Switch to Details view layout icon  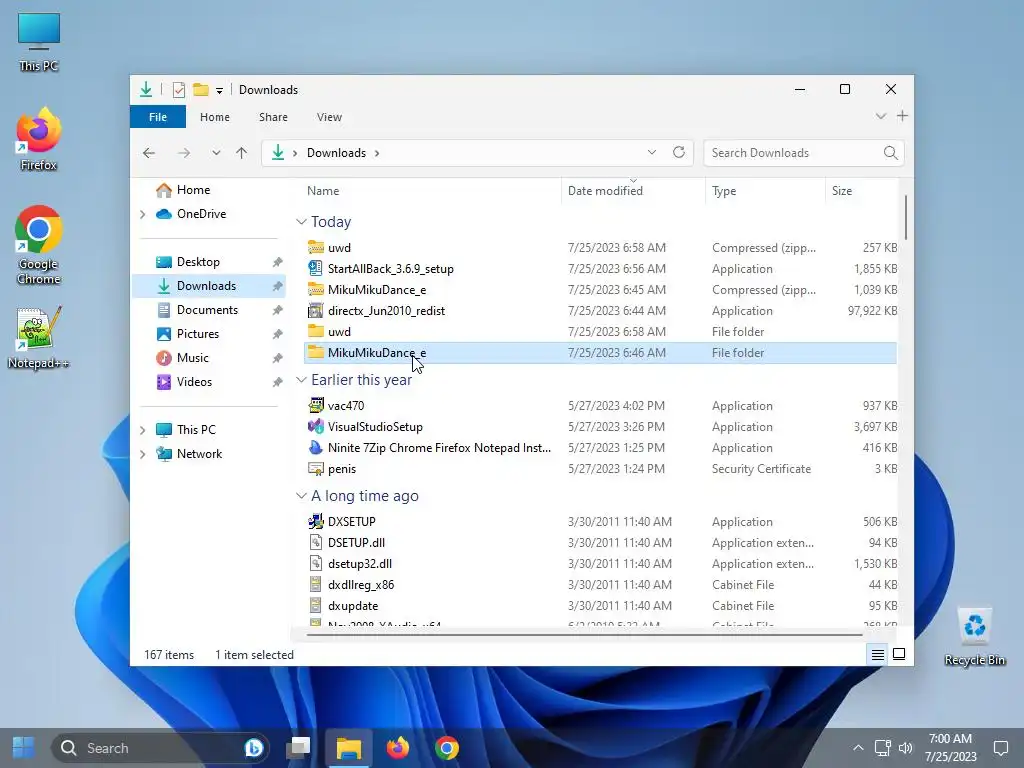878,654
